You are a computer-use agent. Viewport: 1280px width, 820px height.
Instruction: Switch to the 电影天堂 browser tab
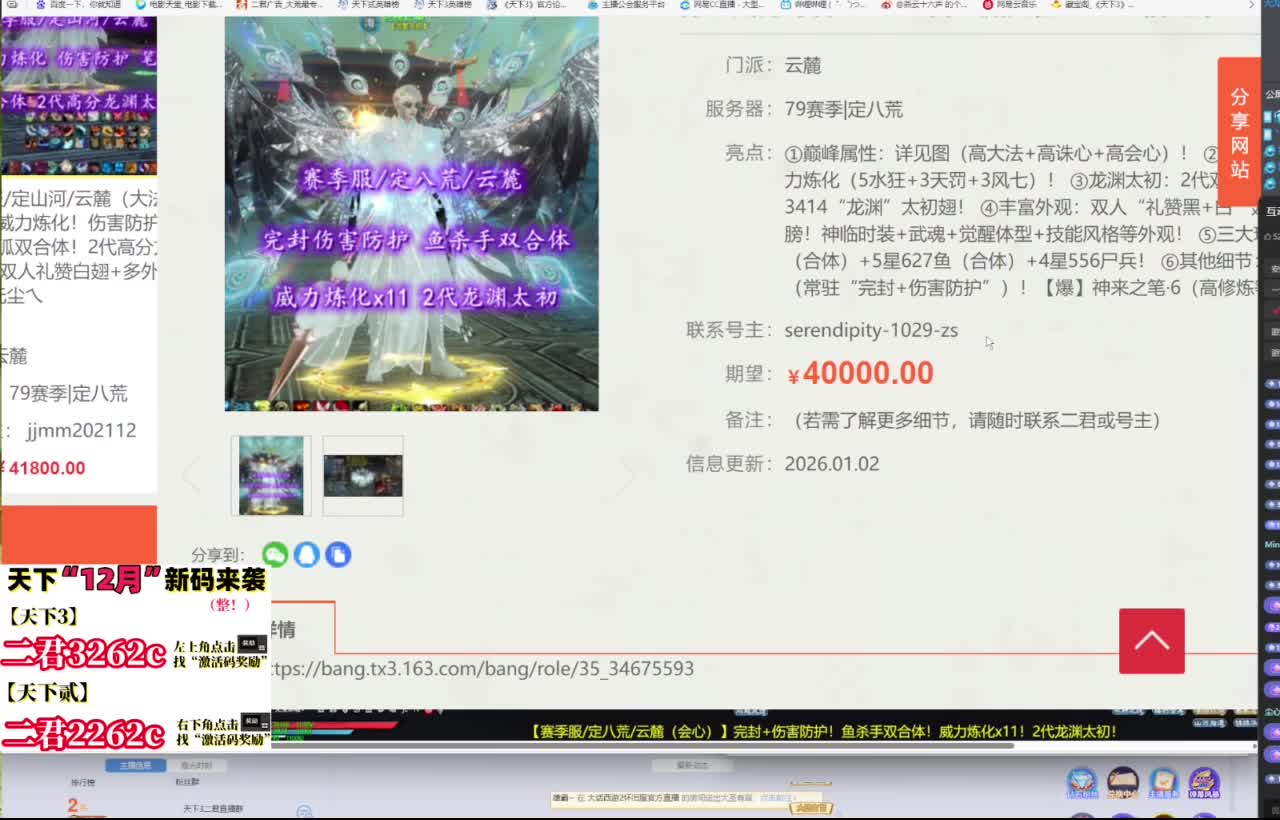point(178,5)
